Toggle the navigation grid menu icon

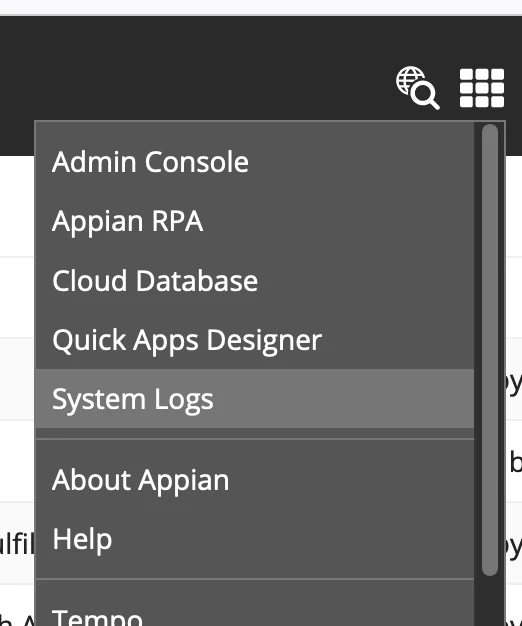click(482, 88)
